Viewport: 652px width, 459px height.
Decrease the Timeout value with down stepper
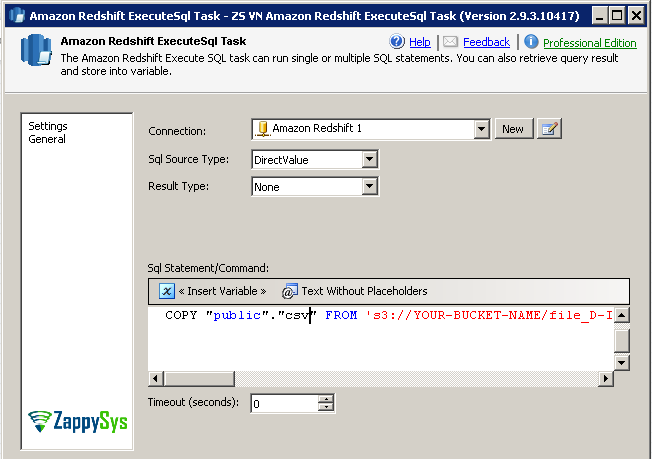(x=326, y=407)
